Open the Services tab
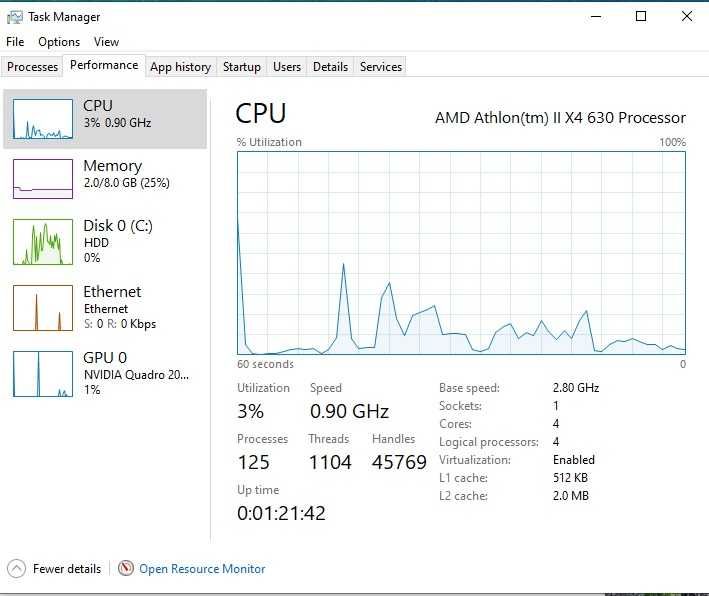Image resolution: width=709 pixels, height=596 pixels. click(381, 67)
